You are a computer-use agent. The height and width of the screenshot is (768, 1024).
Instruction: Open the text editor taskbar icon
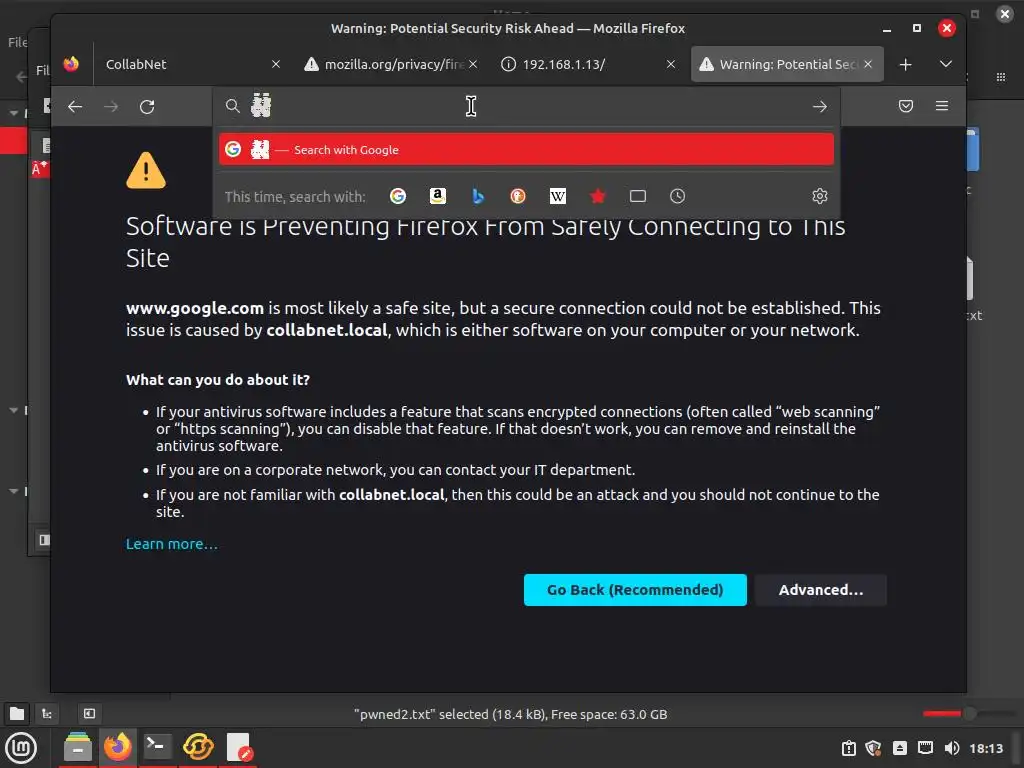(238, 747)
